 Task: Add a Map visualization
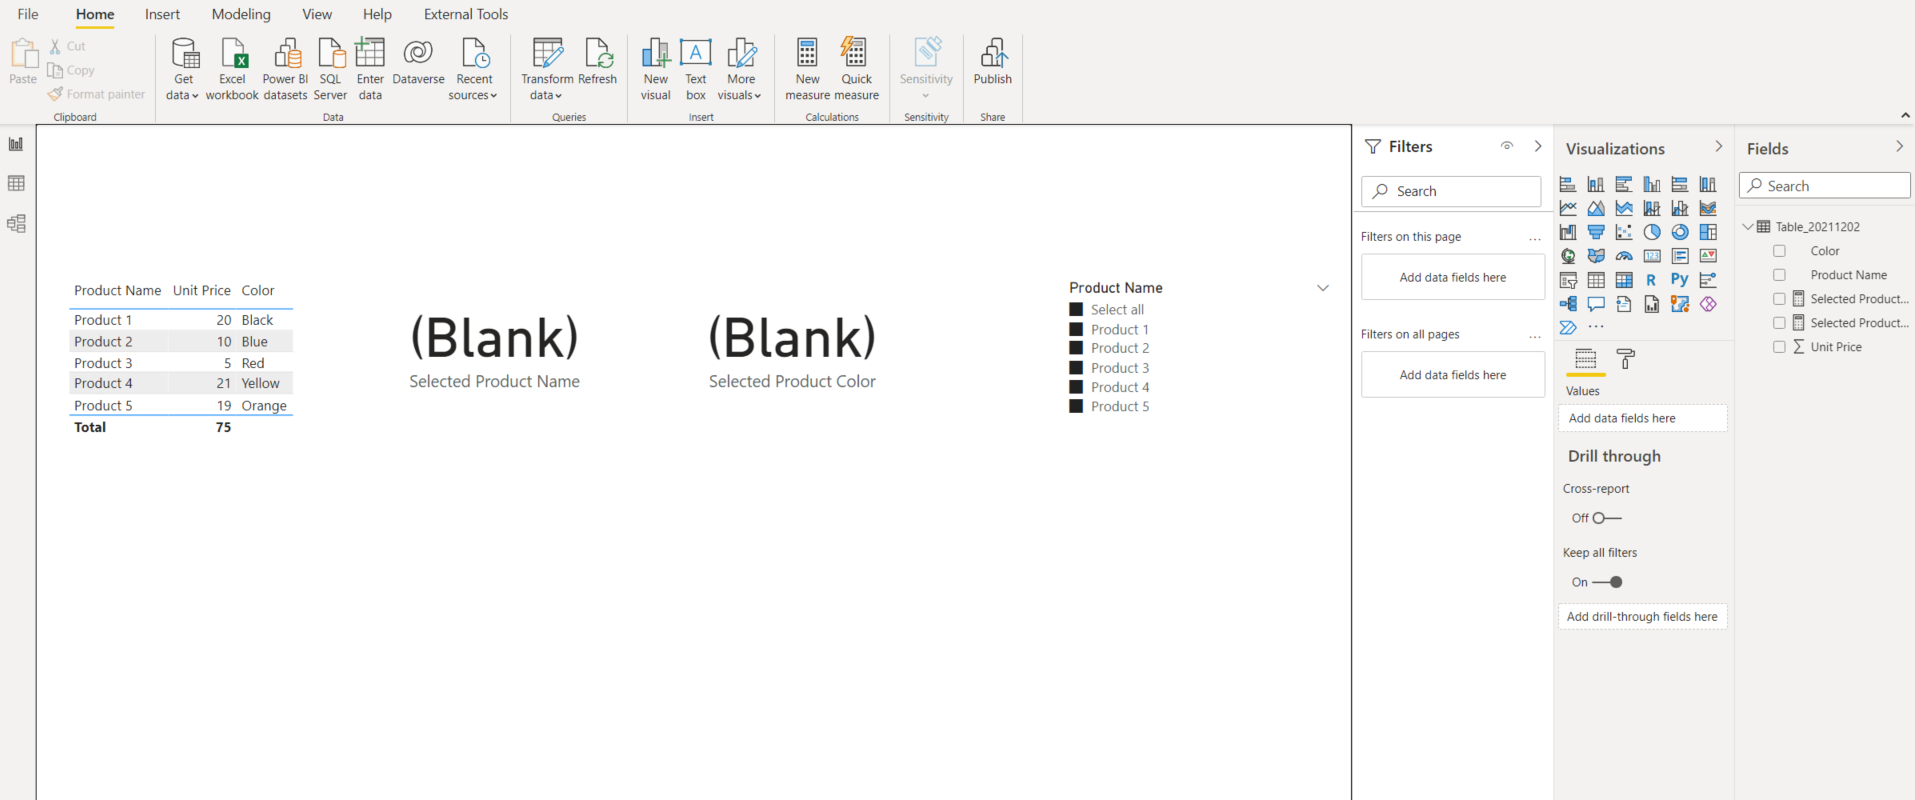(x=1568, y=256)
